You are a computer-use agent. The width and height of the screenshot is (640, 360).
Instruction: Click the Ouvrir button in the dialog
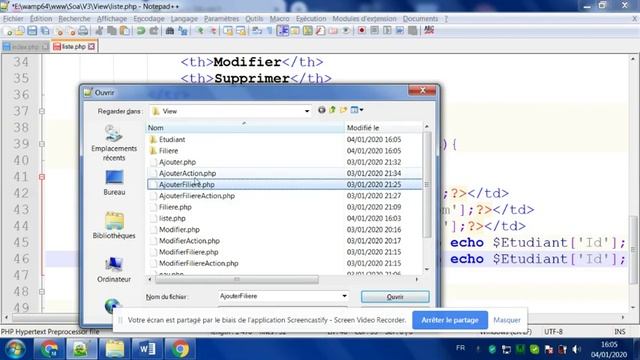point(395,297)
